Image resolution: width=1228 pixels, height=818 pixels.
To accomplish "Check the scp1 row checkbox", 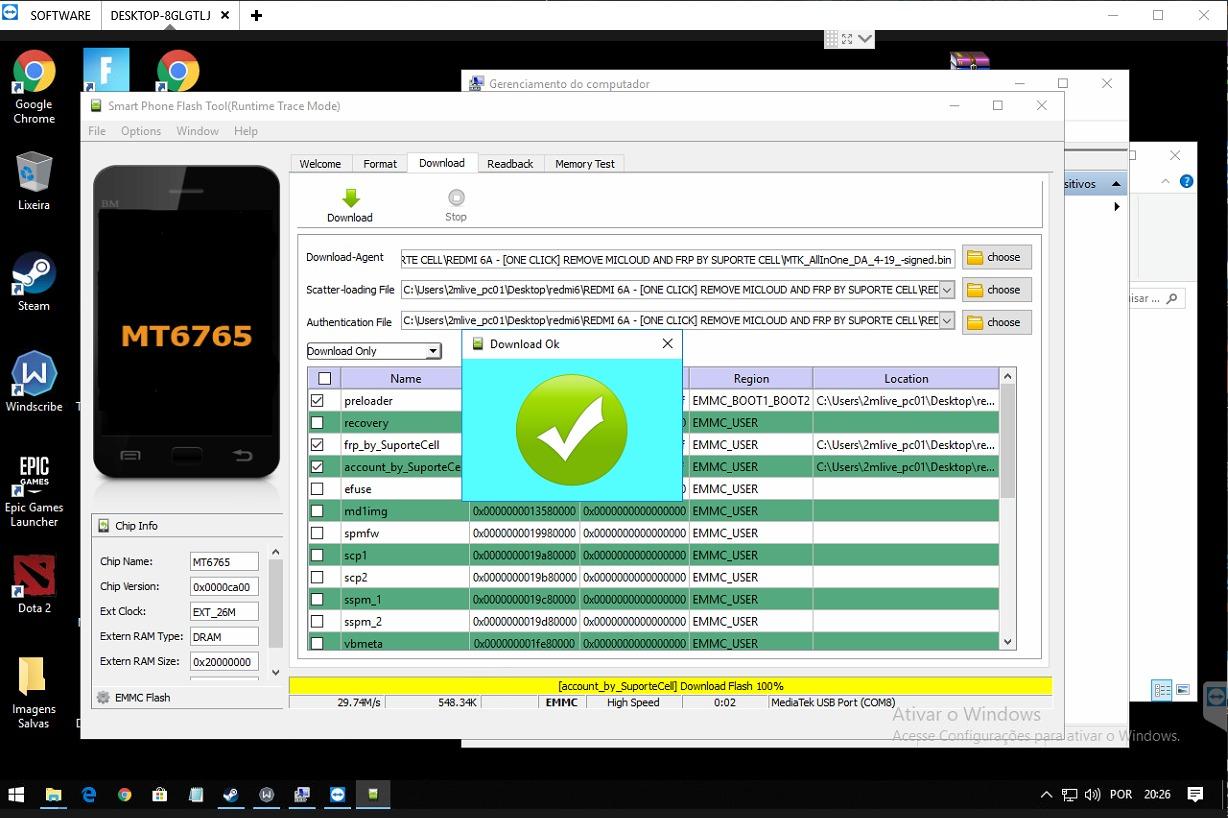I will pyautogui.click(x=317, y=555).
